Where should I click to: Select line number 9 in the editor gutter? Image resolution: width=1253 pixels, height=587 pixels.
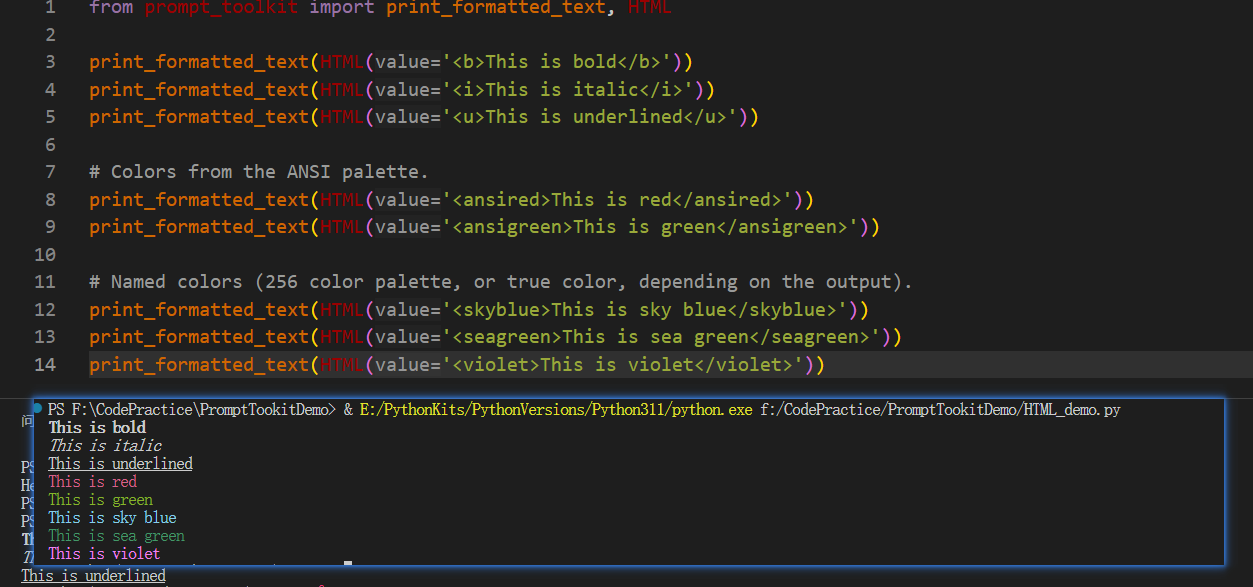click(x=50, y=227)
